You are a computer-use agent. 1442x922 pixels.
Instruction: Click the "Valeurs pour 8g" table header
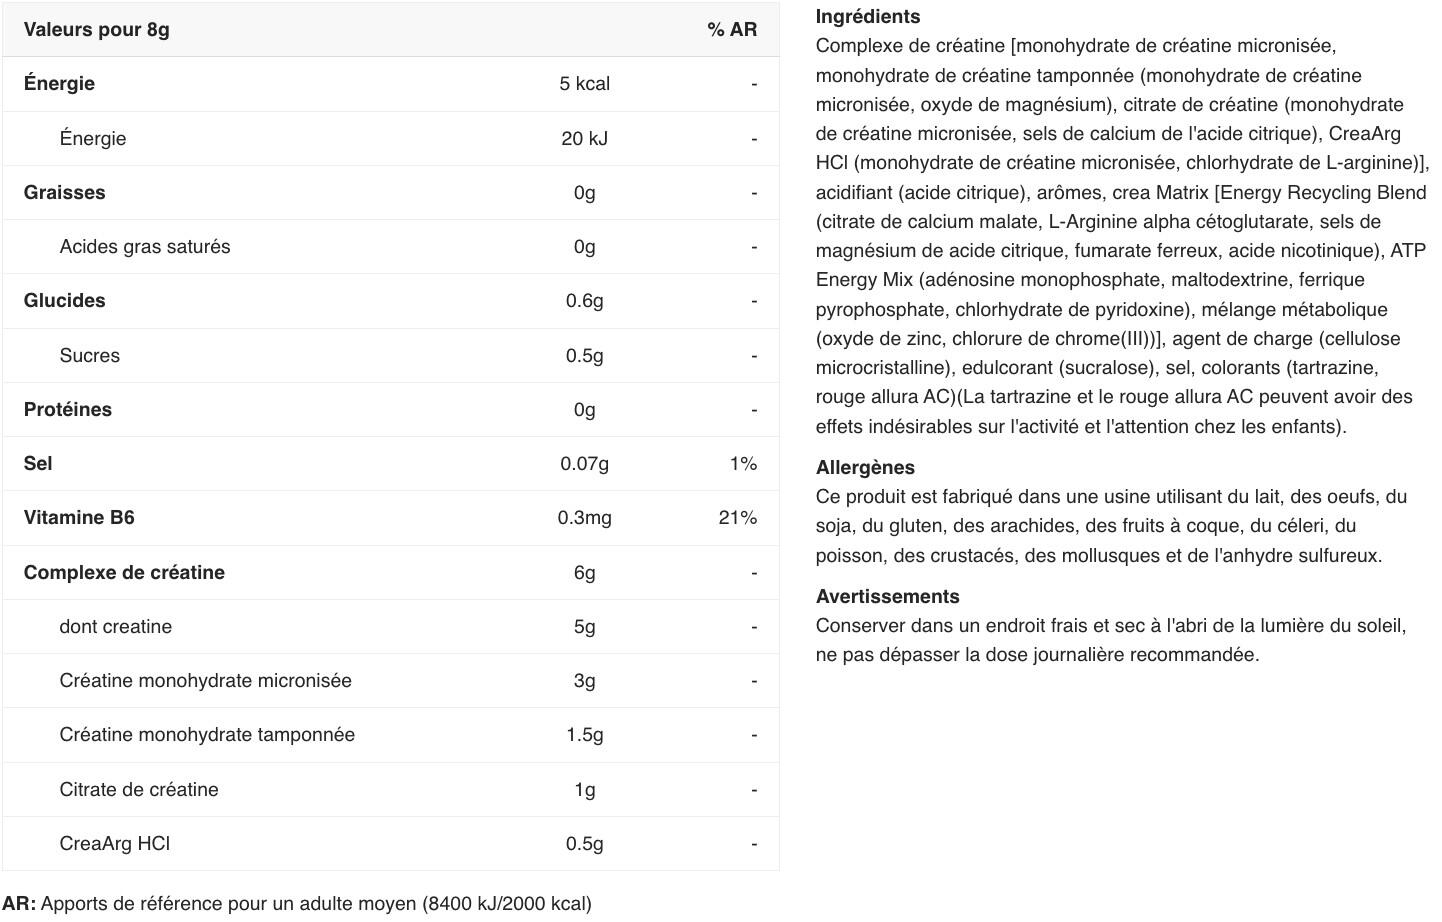(x=97, y=30)
